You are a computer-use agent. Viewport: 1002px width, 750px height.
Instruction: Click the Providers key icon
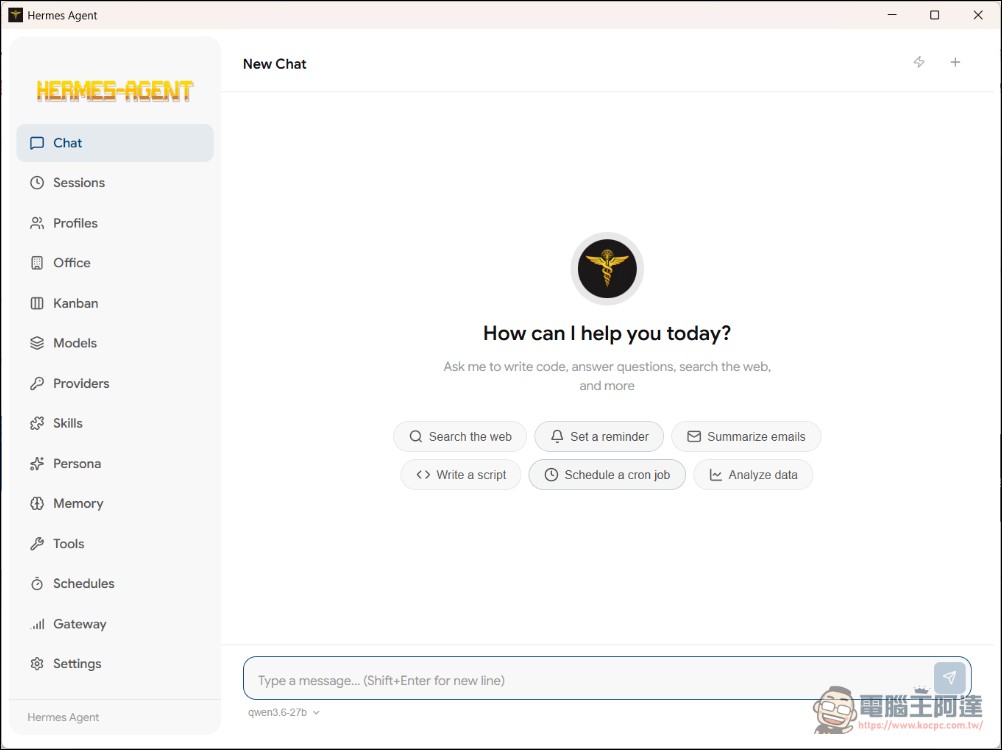[37, 383]
